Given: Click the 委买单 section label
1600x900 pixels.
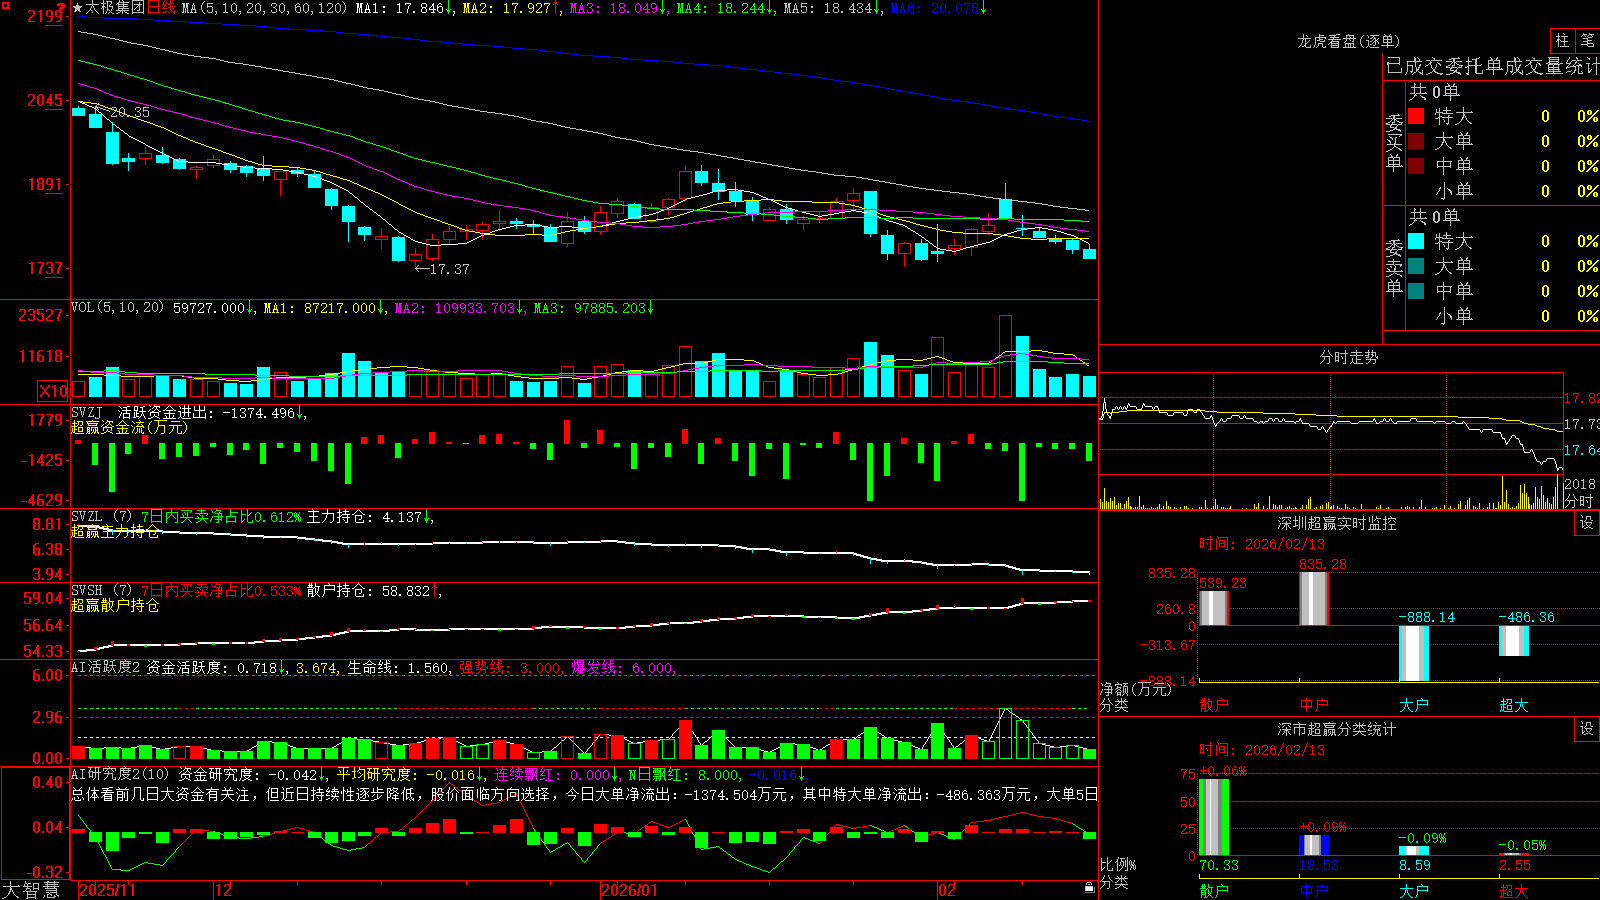Looking at the screenshot, I should pos(1394,141).
